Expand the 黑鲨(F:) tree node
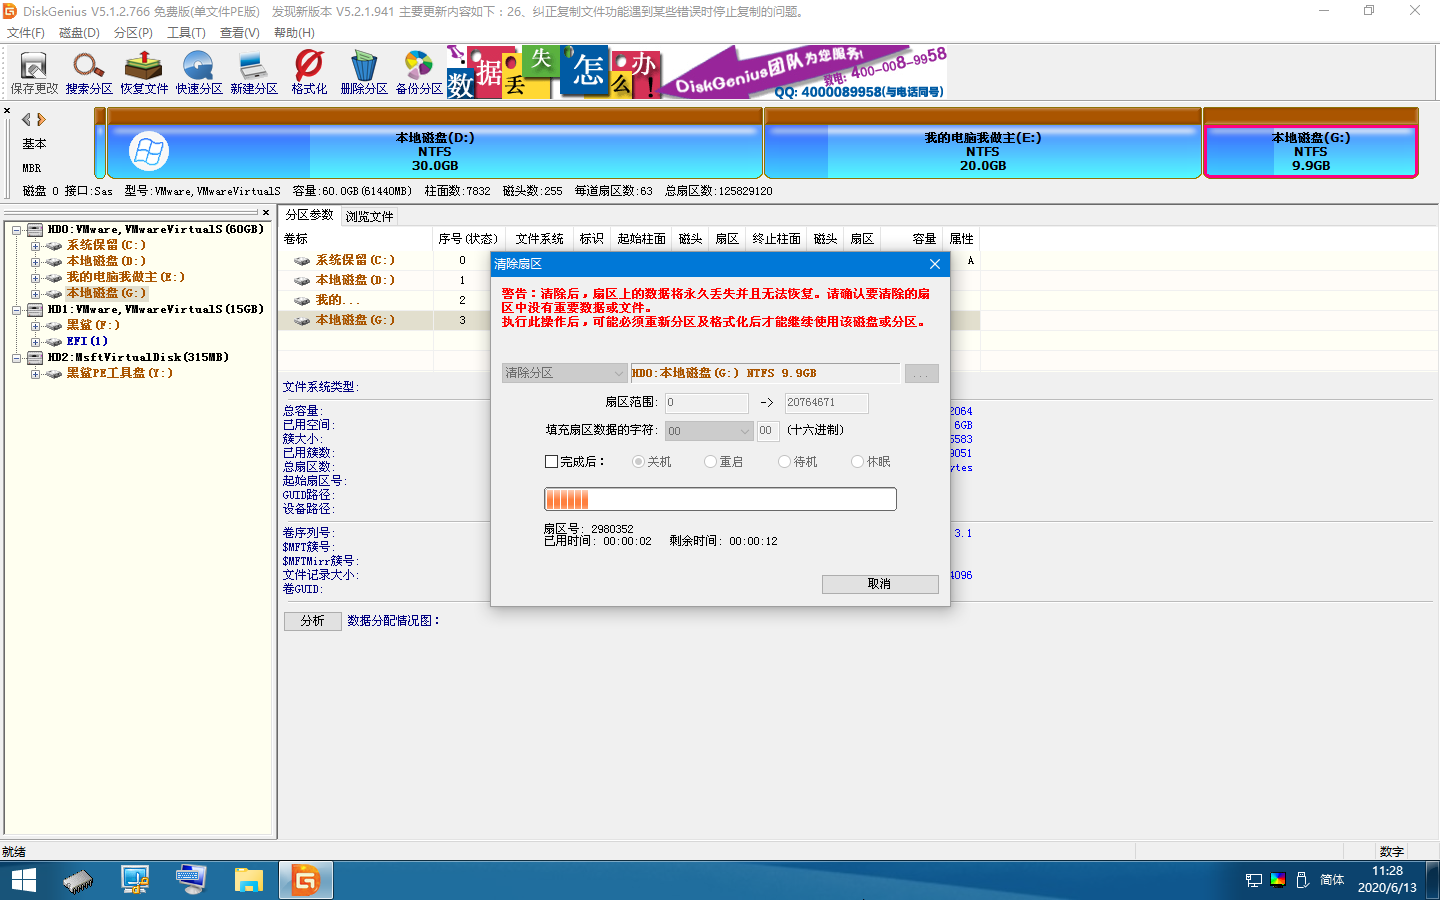Screen dimensions: 1440x900 [x=35, y=326]
